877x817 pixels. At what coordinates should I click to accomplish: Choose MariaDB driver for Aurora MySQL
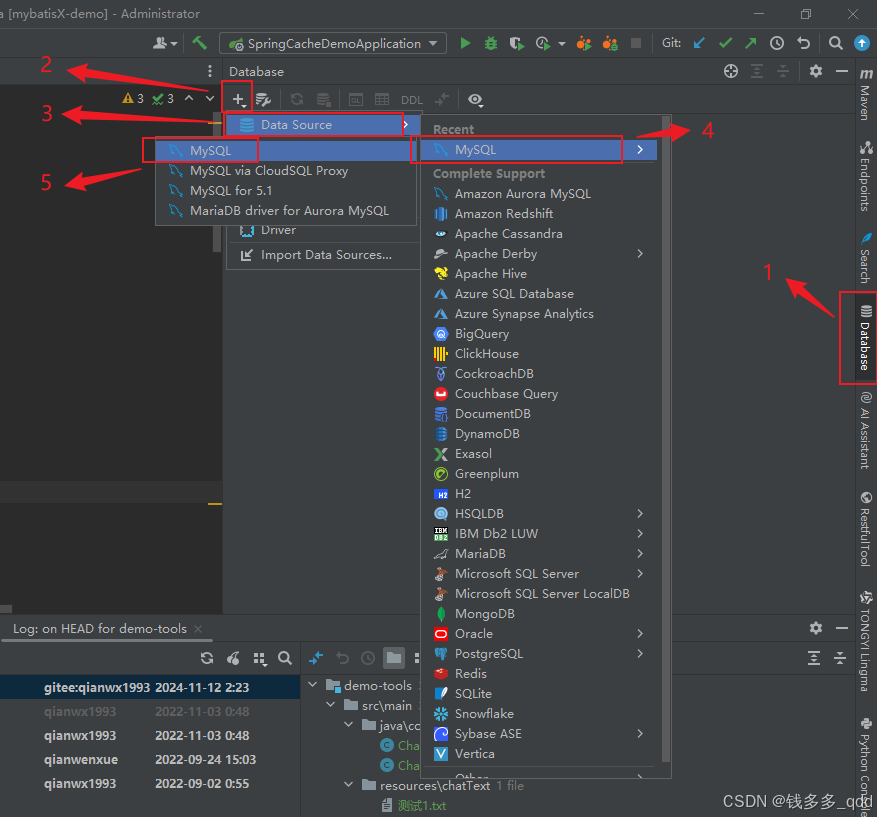point(286,211)
